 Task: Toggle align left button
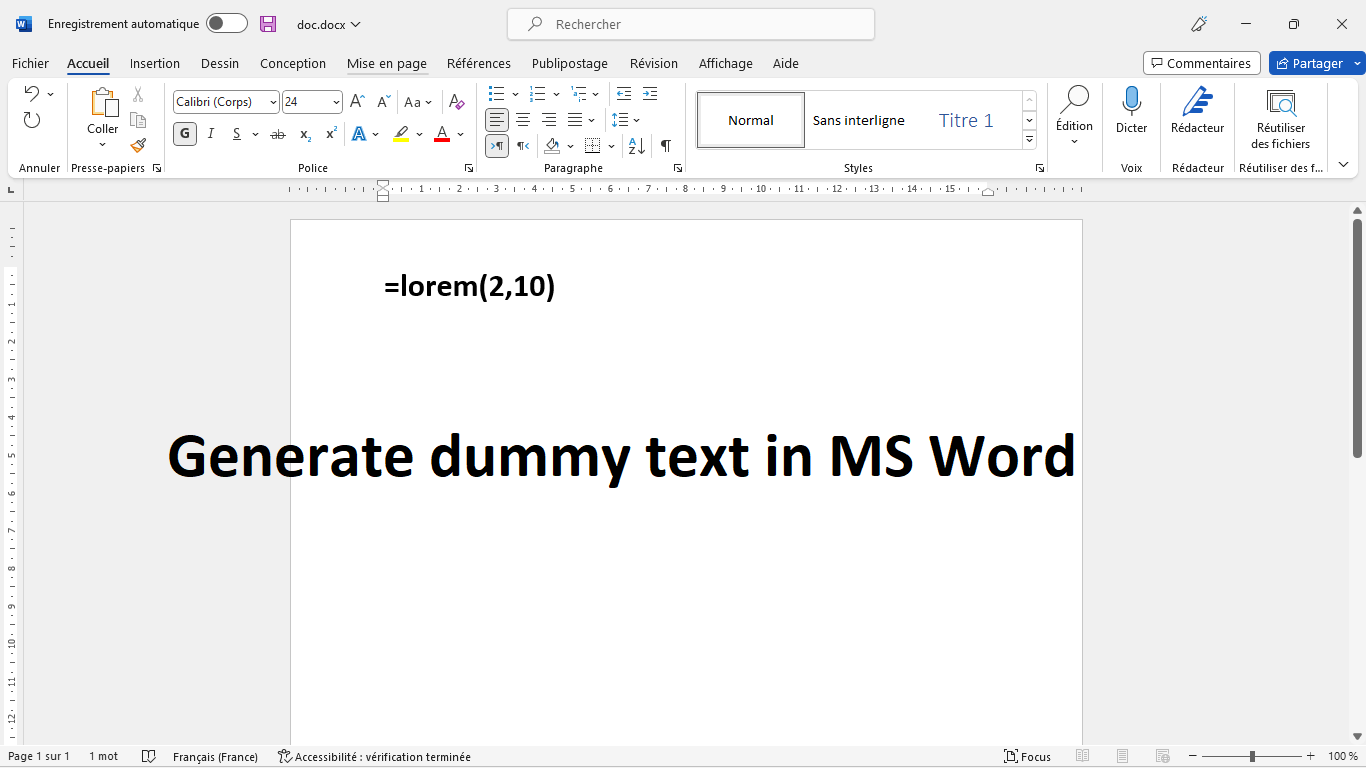pos(497,120)
